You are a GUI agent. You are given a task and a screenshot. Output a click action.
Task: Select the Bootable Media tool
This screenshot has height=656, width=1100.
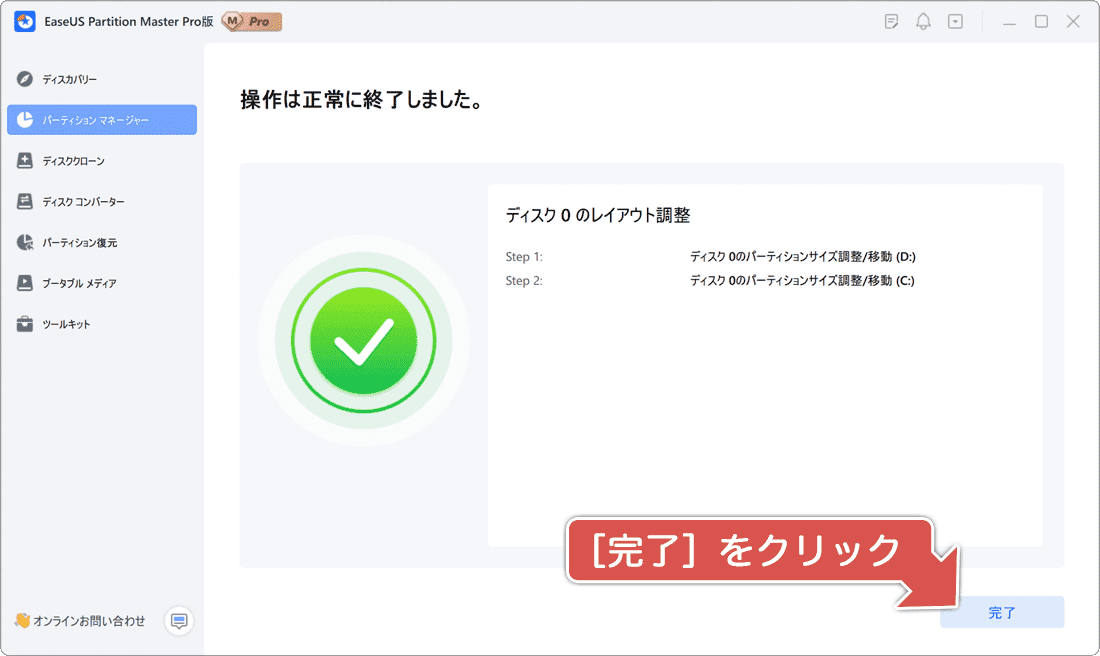click(x=24, y=283)
